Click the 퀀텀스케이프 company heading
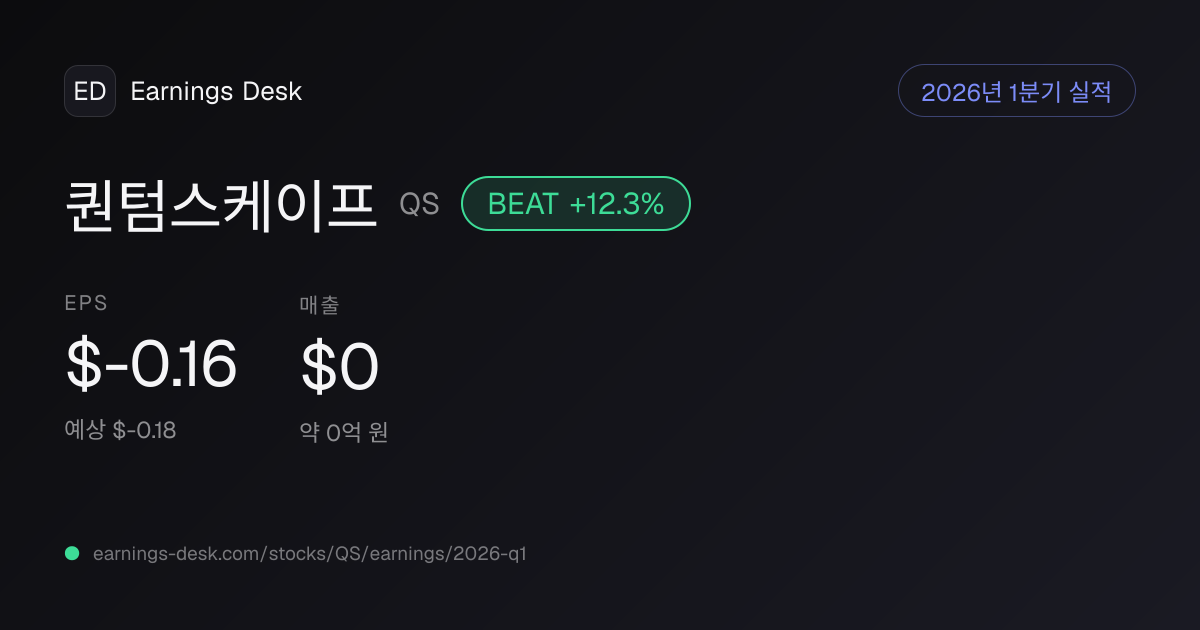Screen dimensions: 1200x630 [x=221, y=204]
